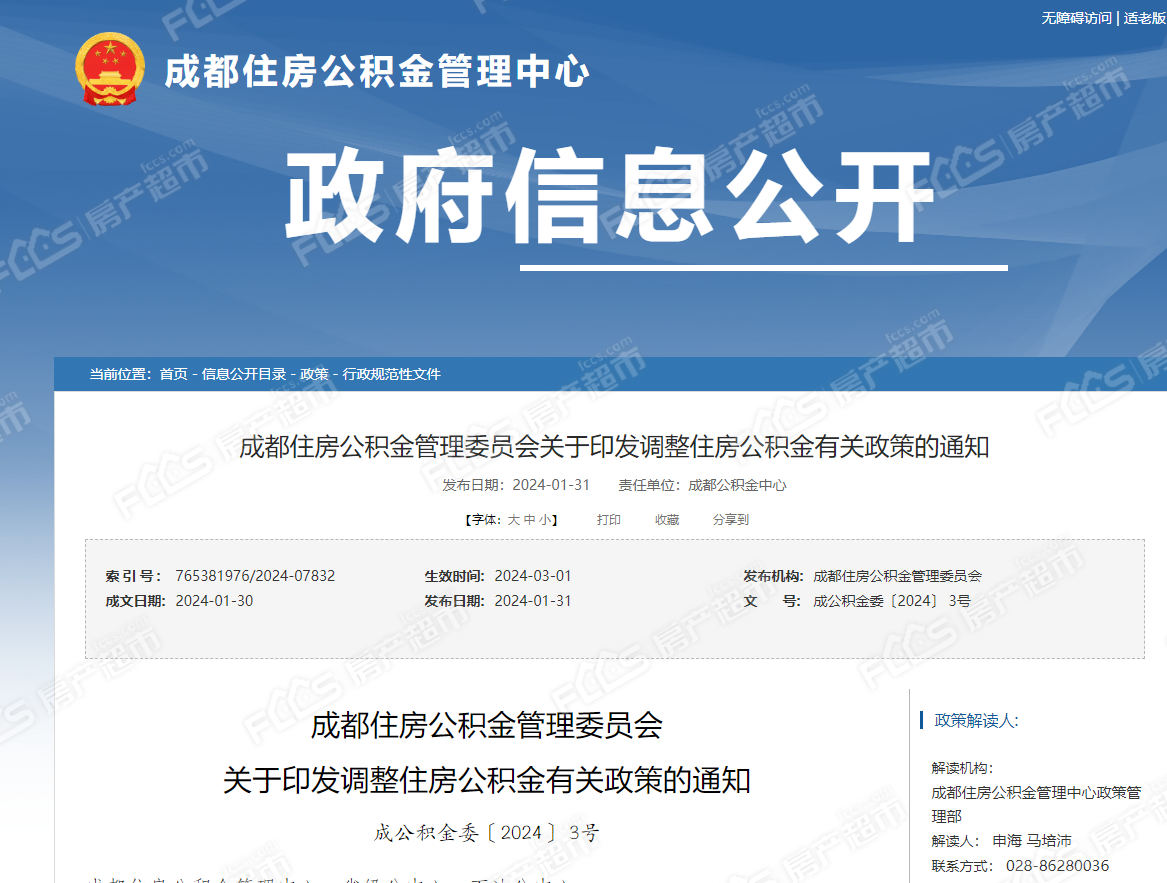Click the 打印 print button

(608, 519)
